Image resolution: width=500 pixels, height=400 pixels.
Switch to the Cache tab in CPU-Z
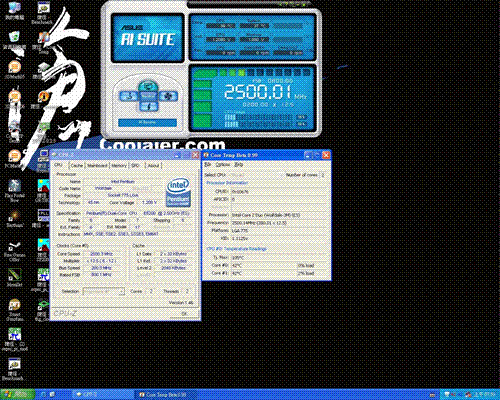point(77,165)
